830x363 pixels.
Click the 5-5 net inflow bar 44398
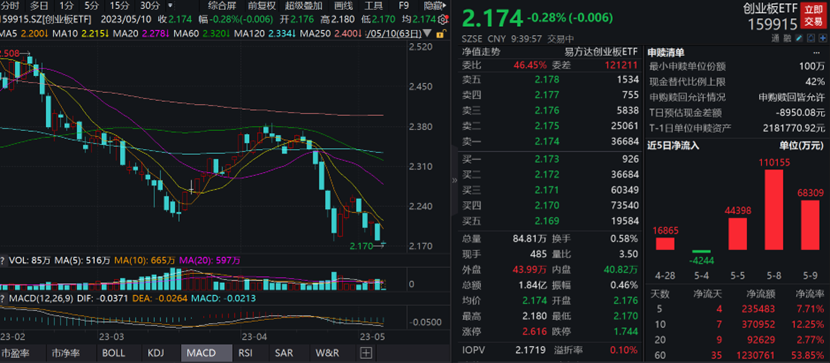pyautogui.click(x=738, y=234)
